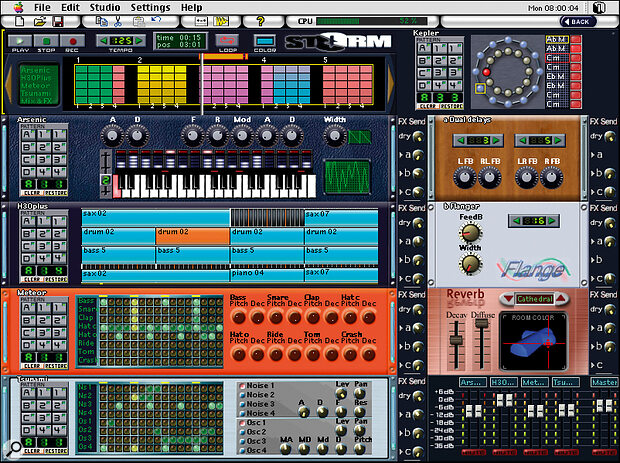Click the paste clipboard icon
Screen dimensions: 620x463
click(138, 22)
